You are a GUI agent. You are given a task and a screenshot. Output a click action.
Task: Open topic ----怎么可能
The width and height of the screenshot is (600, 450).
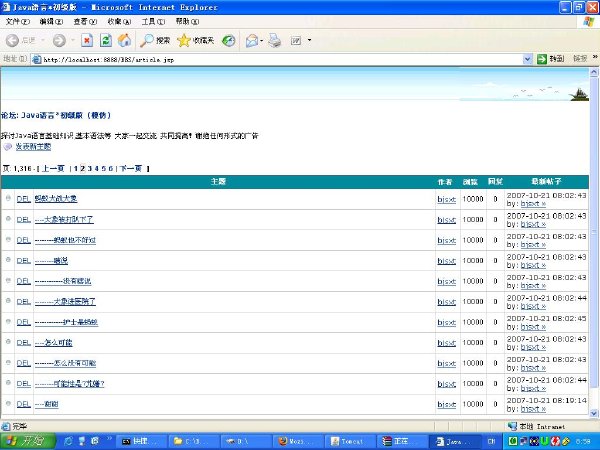click(x=54, y=342)
